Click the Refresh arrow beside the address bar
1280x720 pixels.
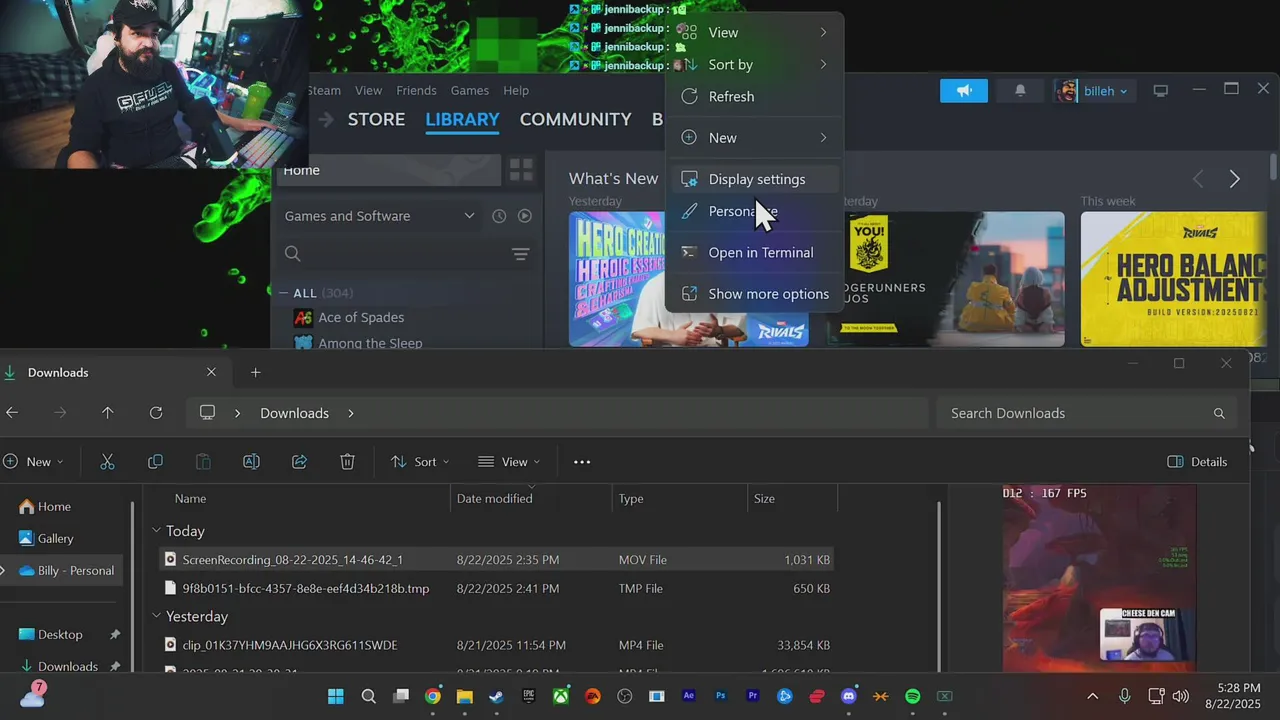click(x=156, y=413)
